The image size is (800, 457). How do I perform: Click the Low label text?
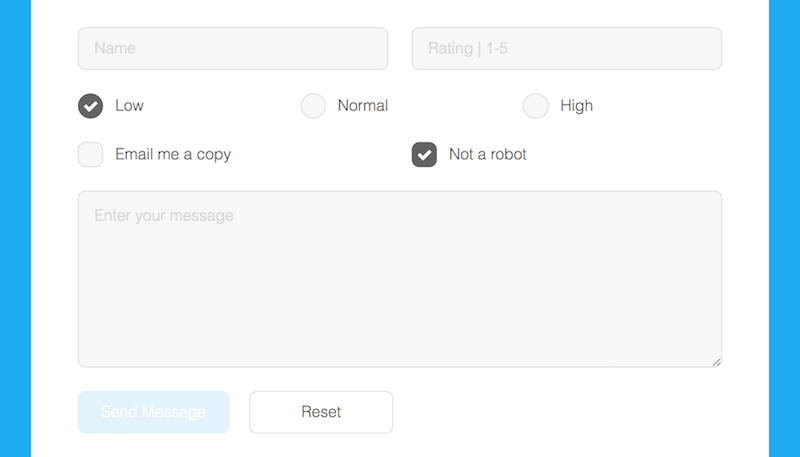click(129, 106)
